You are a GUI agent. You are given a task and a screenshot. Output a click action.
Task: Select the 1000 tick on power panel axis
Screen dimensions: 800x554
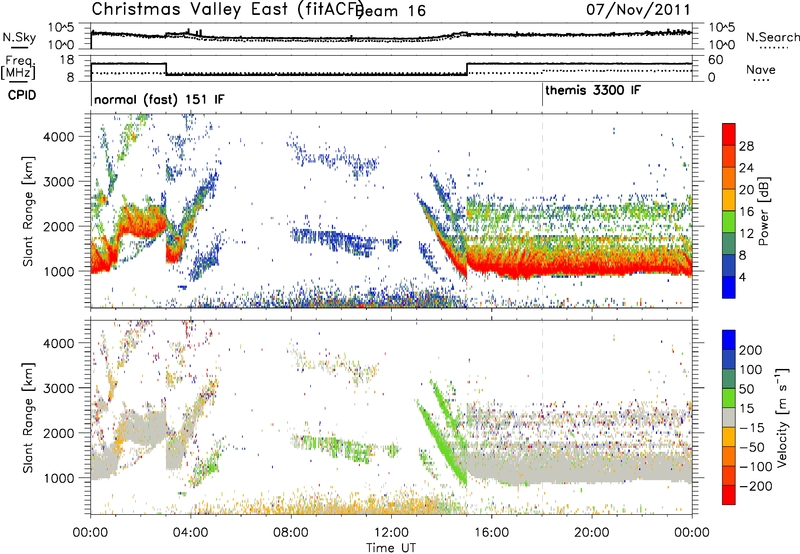tap(58, 271)
